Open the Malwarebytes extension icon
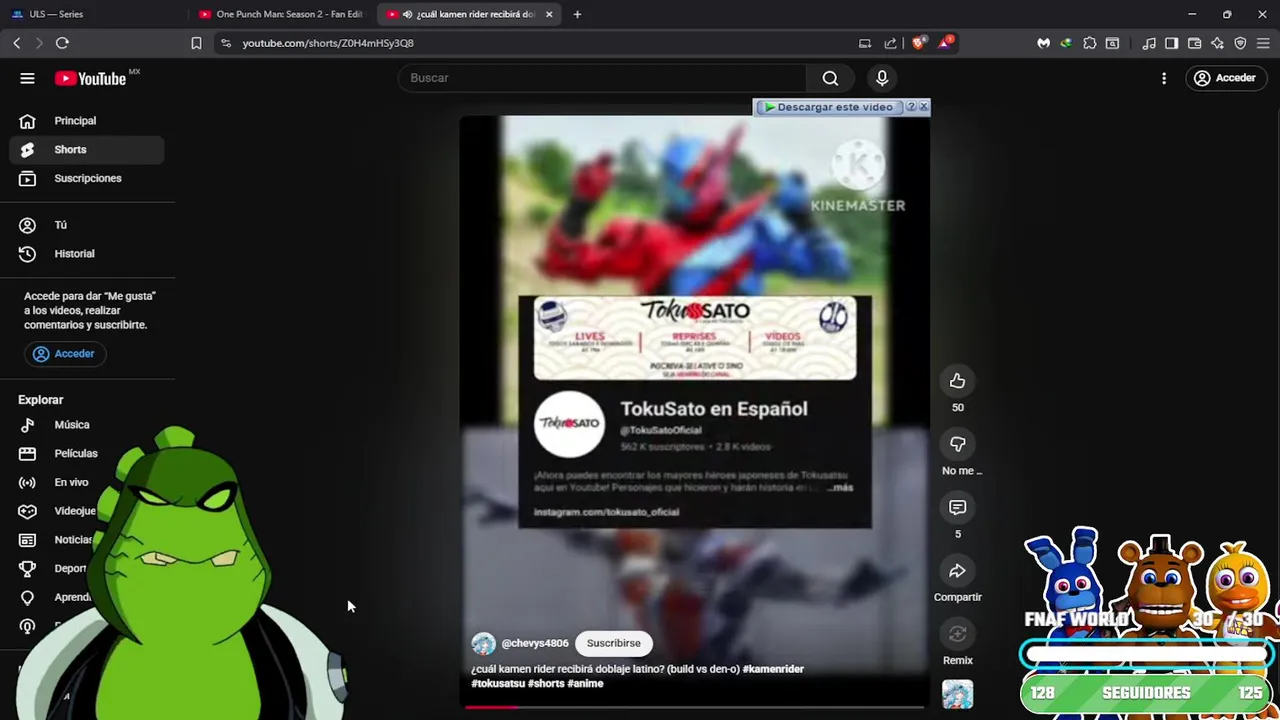The height and width of the screenshot is (720, 1280). (x=1043, y=43)
